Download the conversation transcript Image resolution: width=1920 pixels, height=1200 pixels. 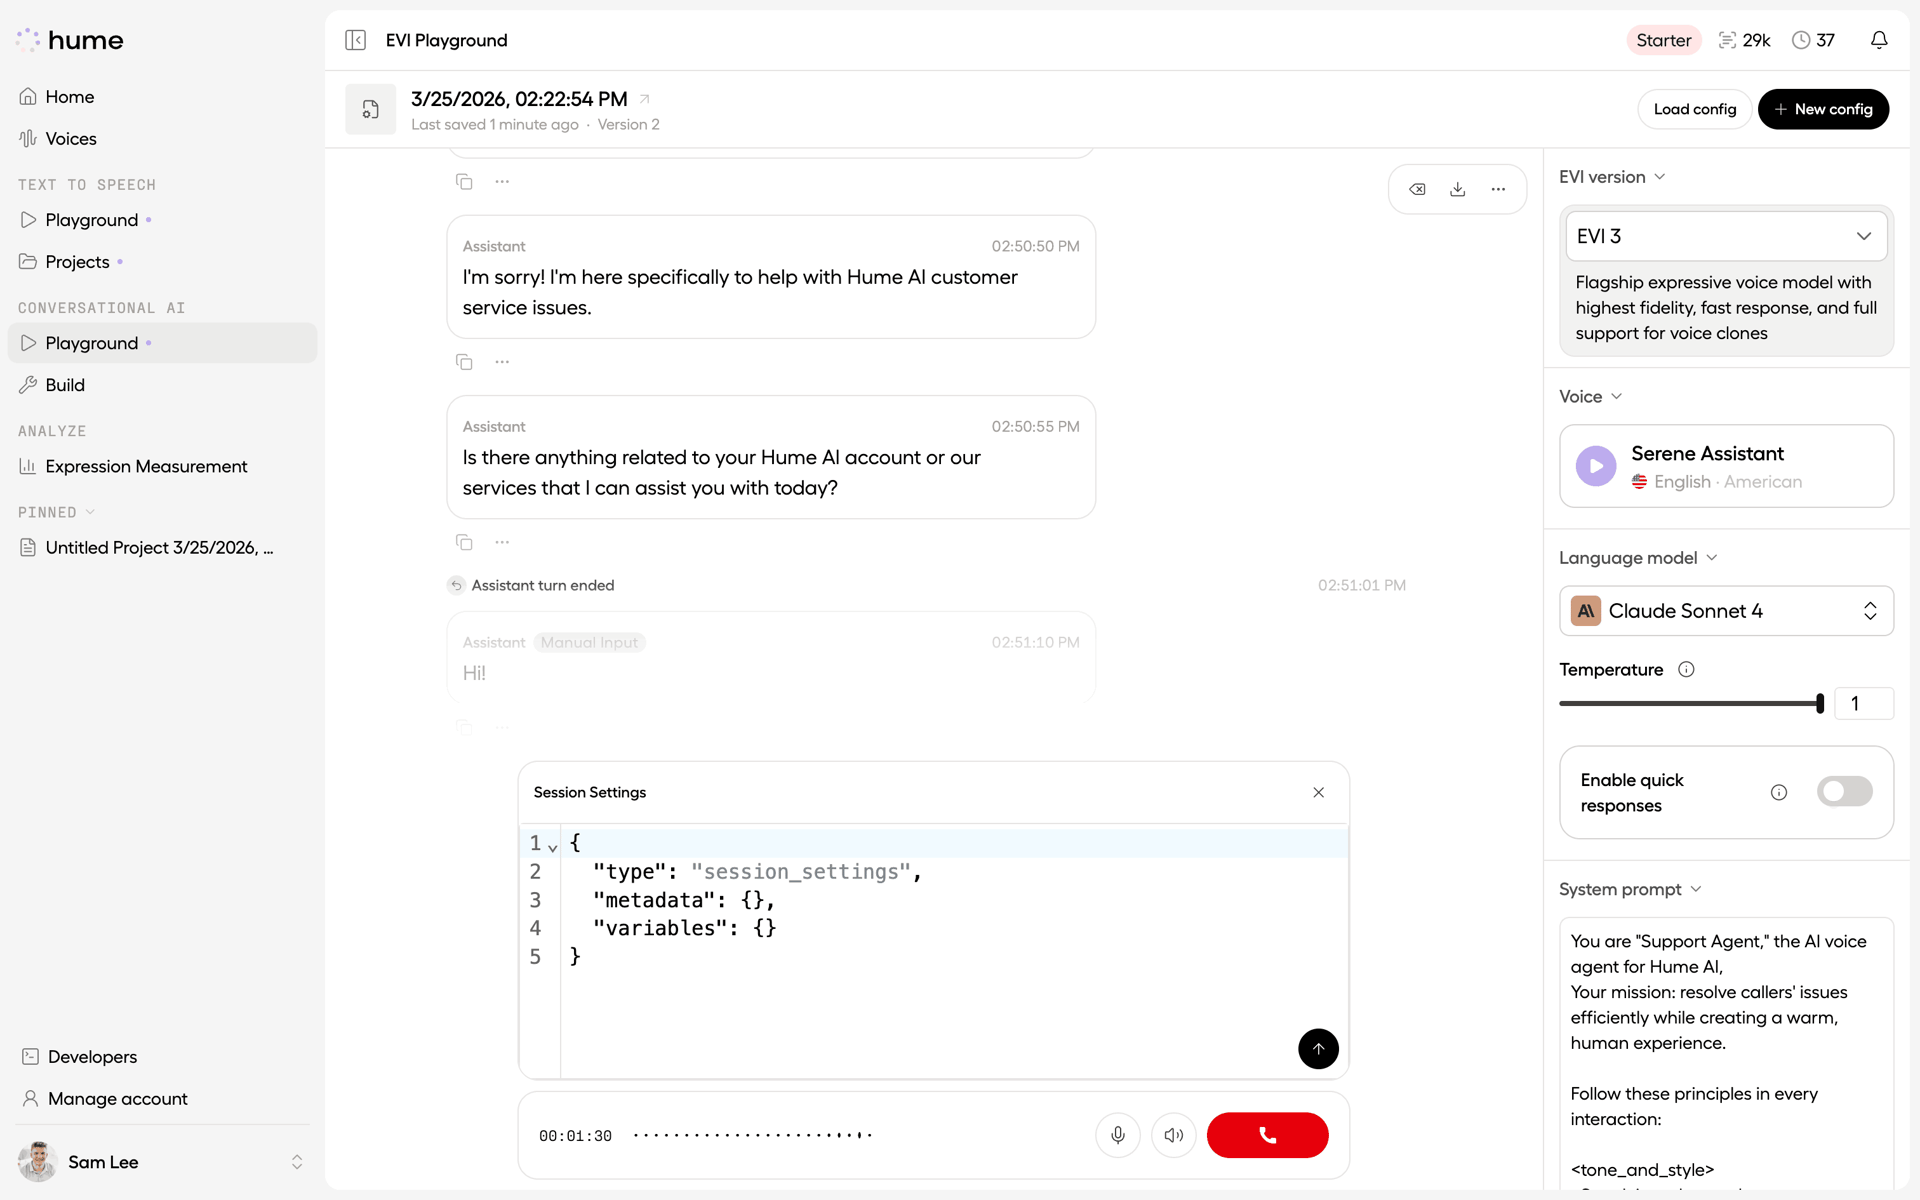[1458, 189]
